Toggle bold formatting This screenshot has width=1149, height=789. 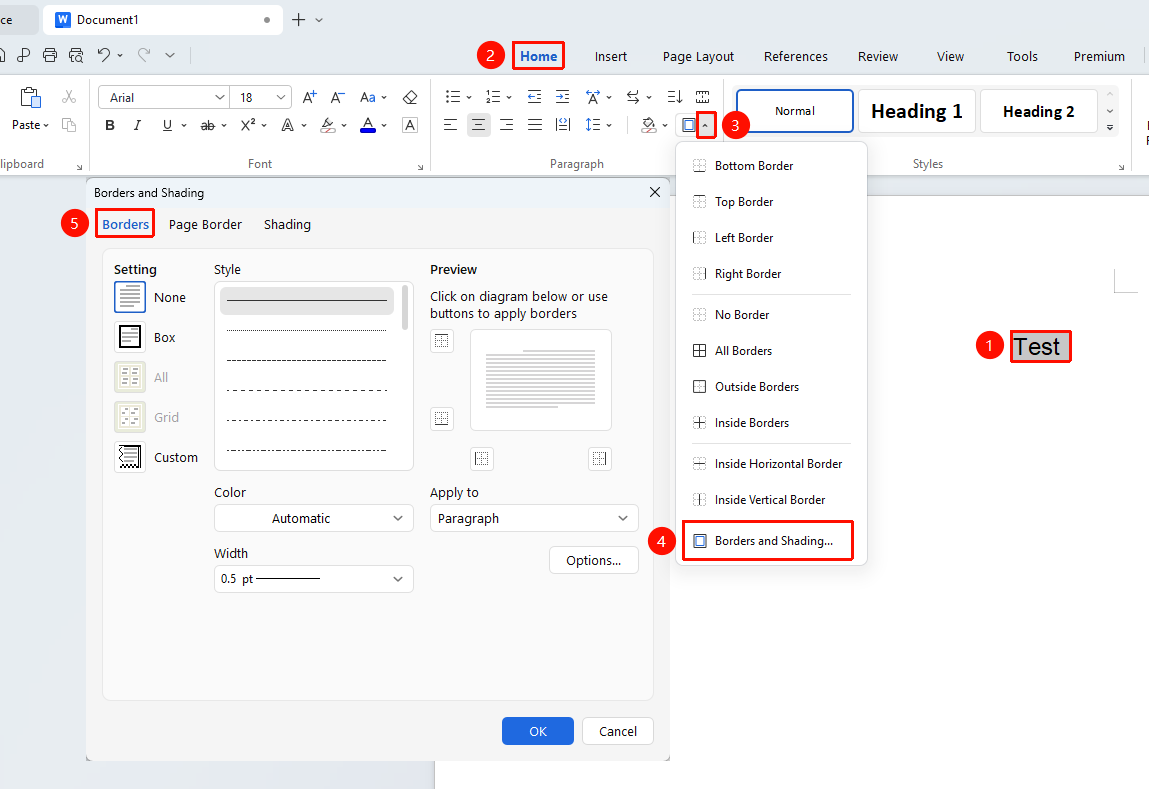click(x=110, y=125)
